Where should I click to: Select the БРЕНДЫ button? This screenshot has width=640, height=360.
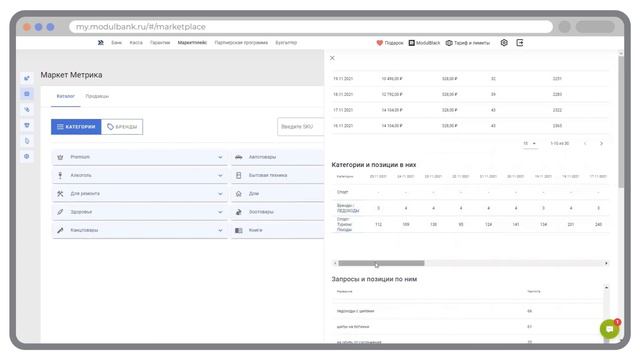click(122, 127)
